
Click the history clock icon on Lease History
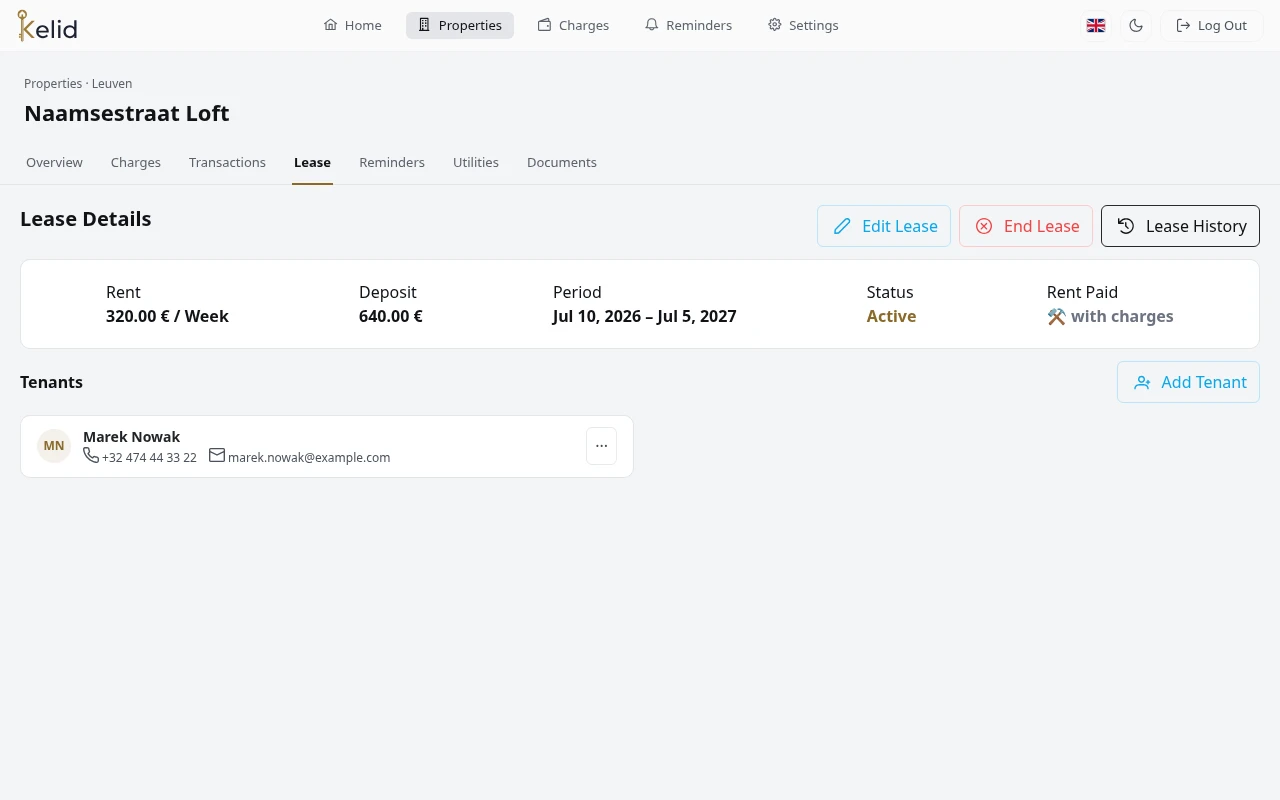1126,226
